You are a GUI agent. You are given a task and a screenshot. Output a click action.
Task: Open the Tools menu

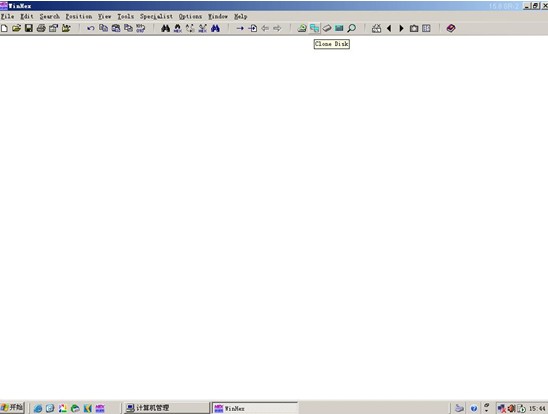pos(125,16)
